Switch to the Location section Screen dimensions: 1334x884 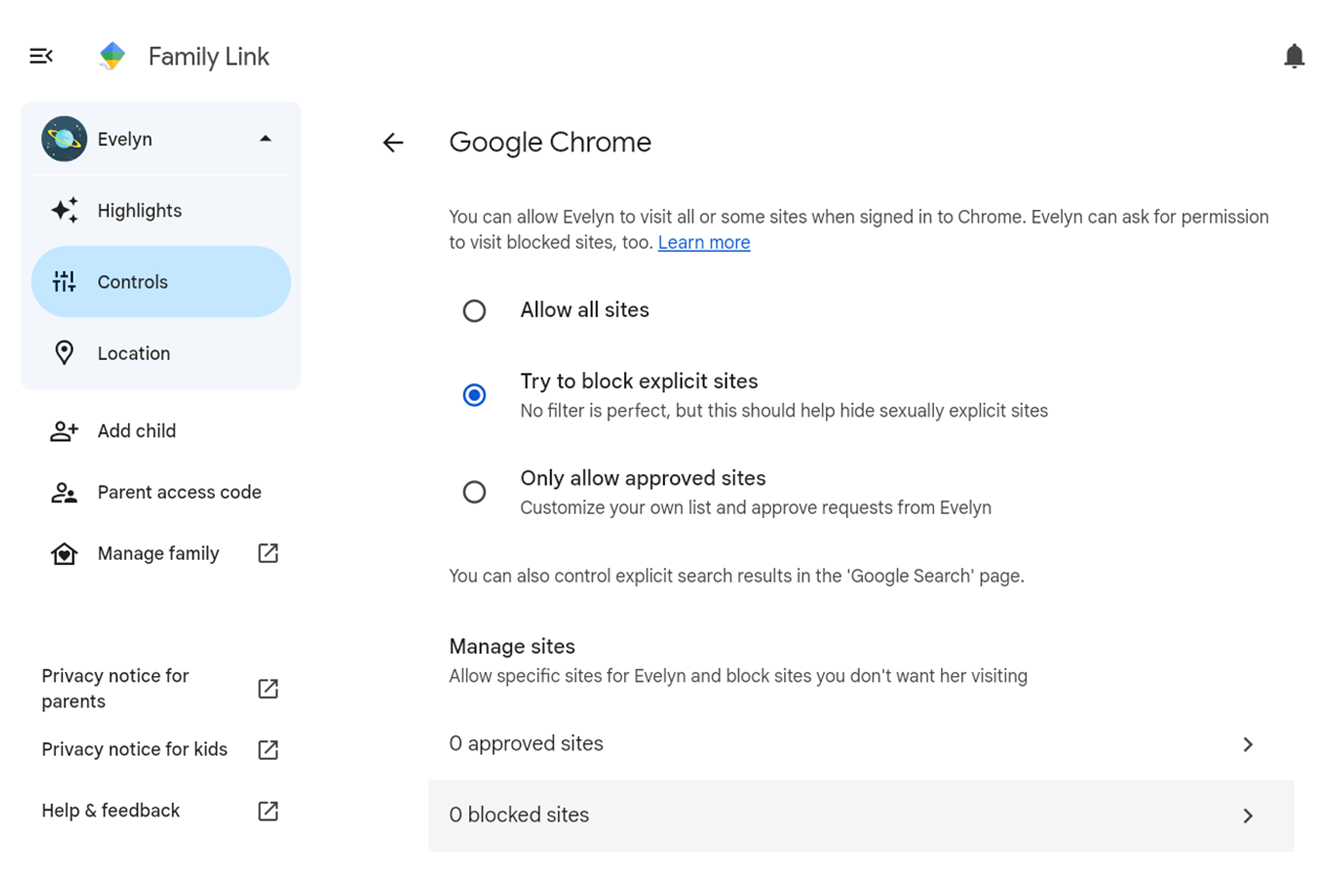[133, 353]
